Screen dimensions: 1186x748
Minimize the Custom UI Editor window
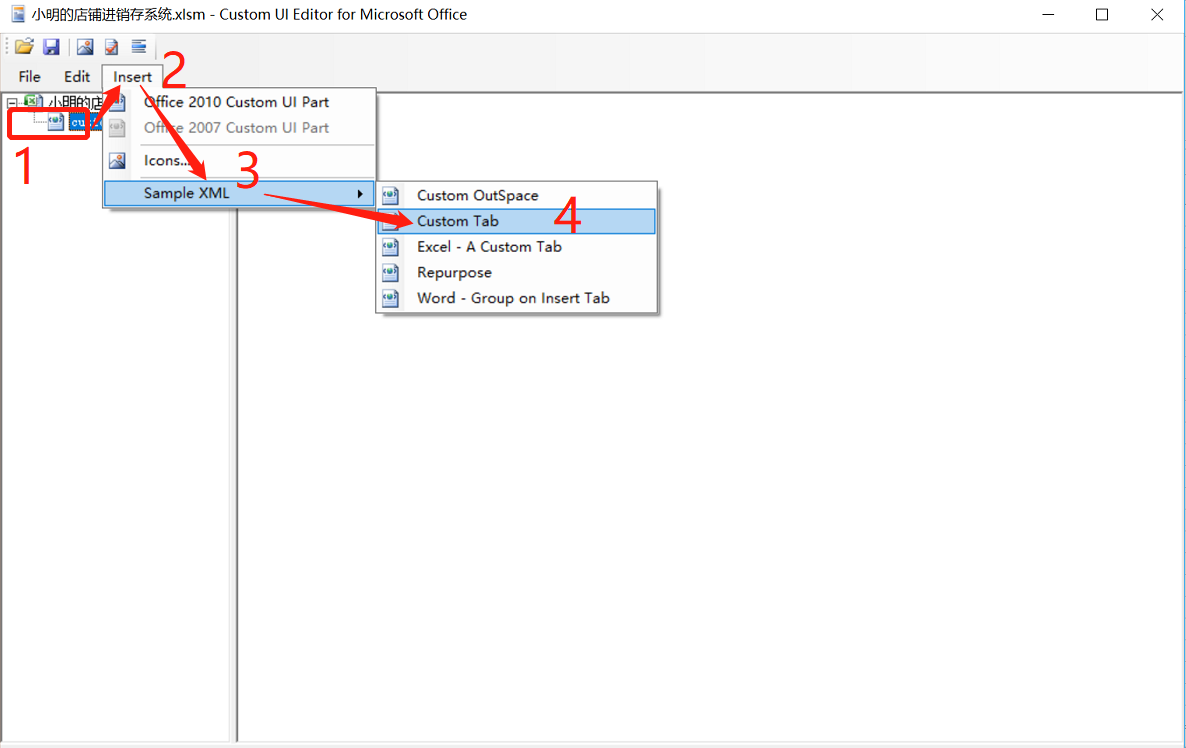coord(1048,14)
